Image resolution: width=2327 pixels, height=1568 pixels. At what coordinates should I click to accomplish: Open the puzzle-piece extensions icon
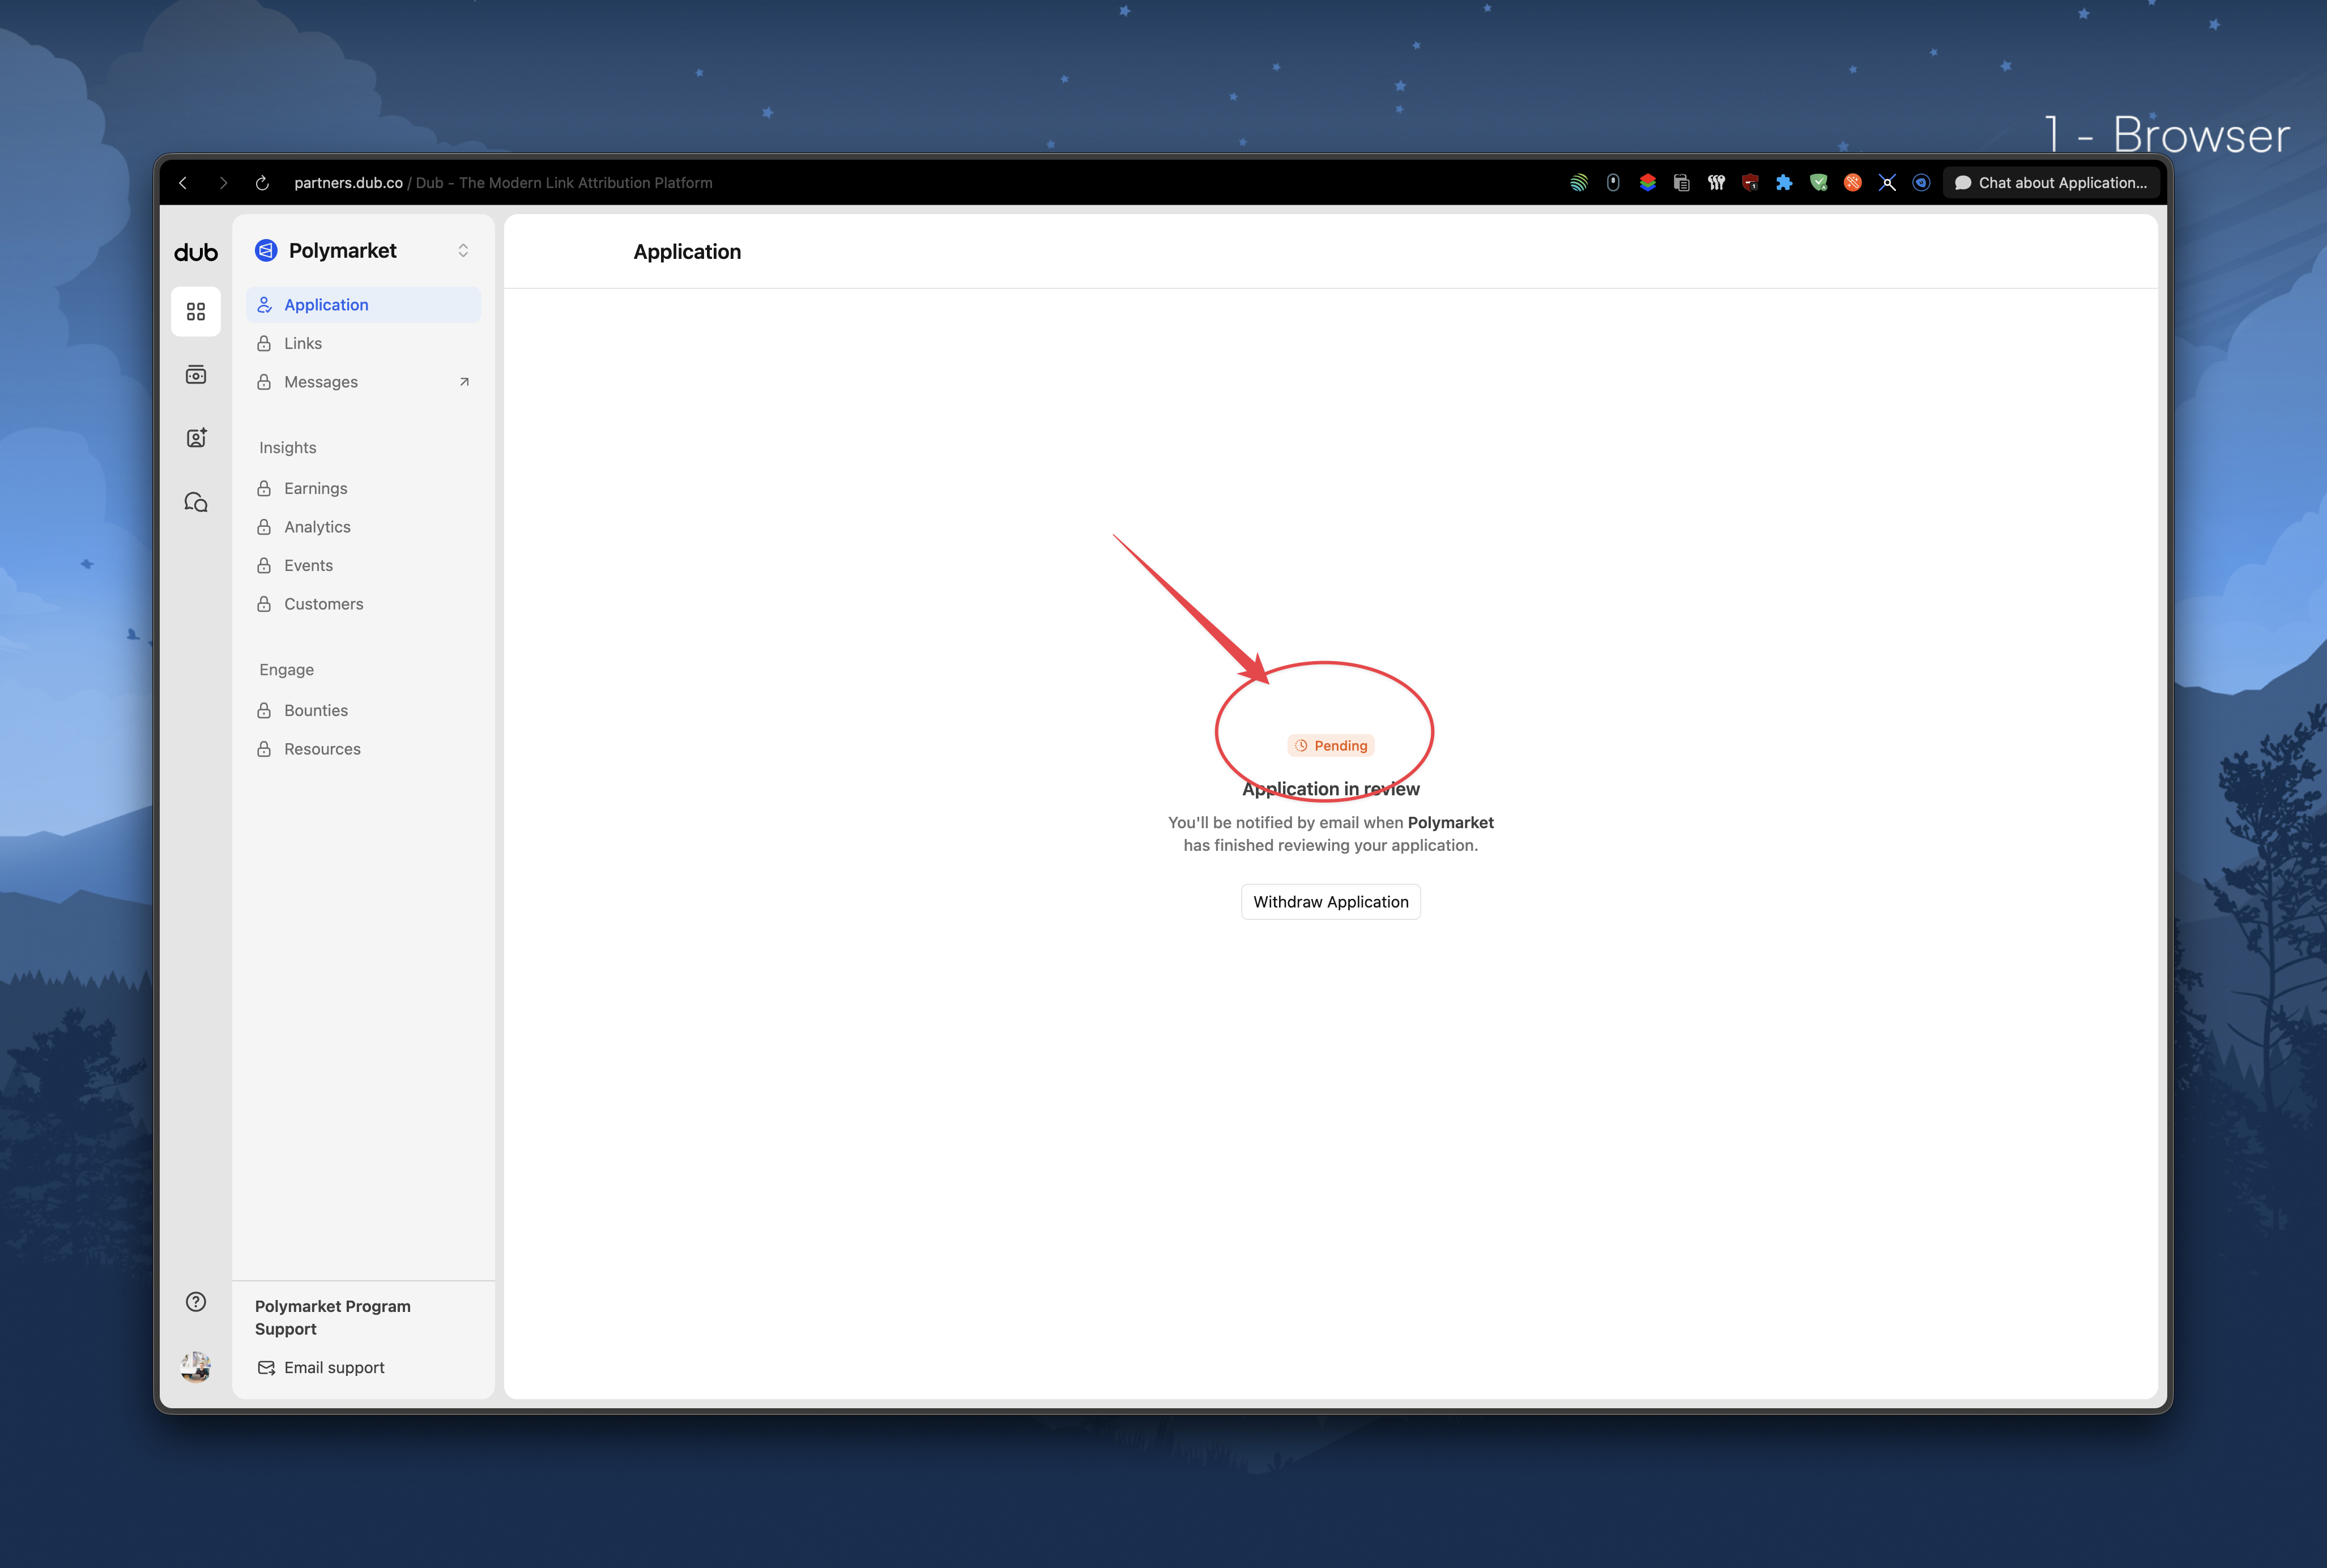tap(1784, 183)
